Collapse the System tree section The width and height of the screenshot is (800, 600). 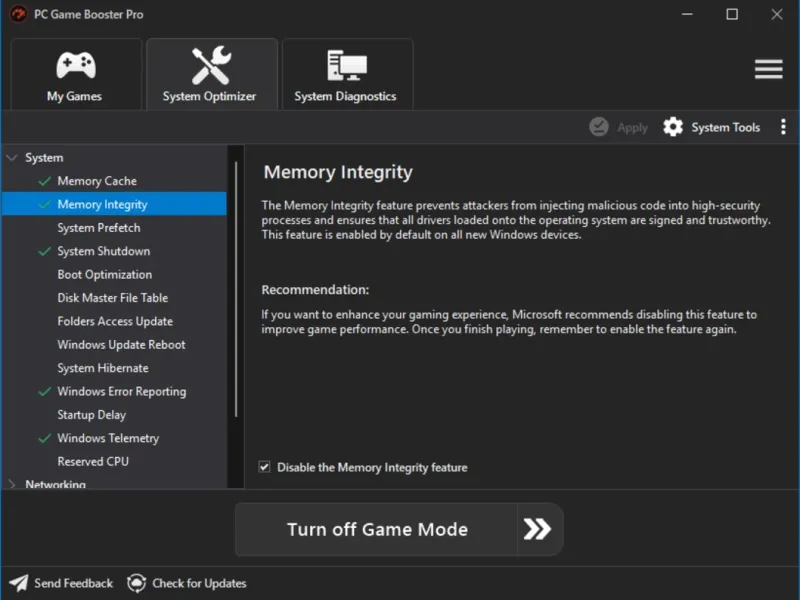12,158
